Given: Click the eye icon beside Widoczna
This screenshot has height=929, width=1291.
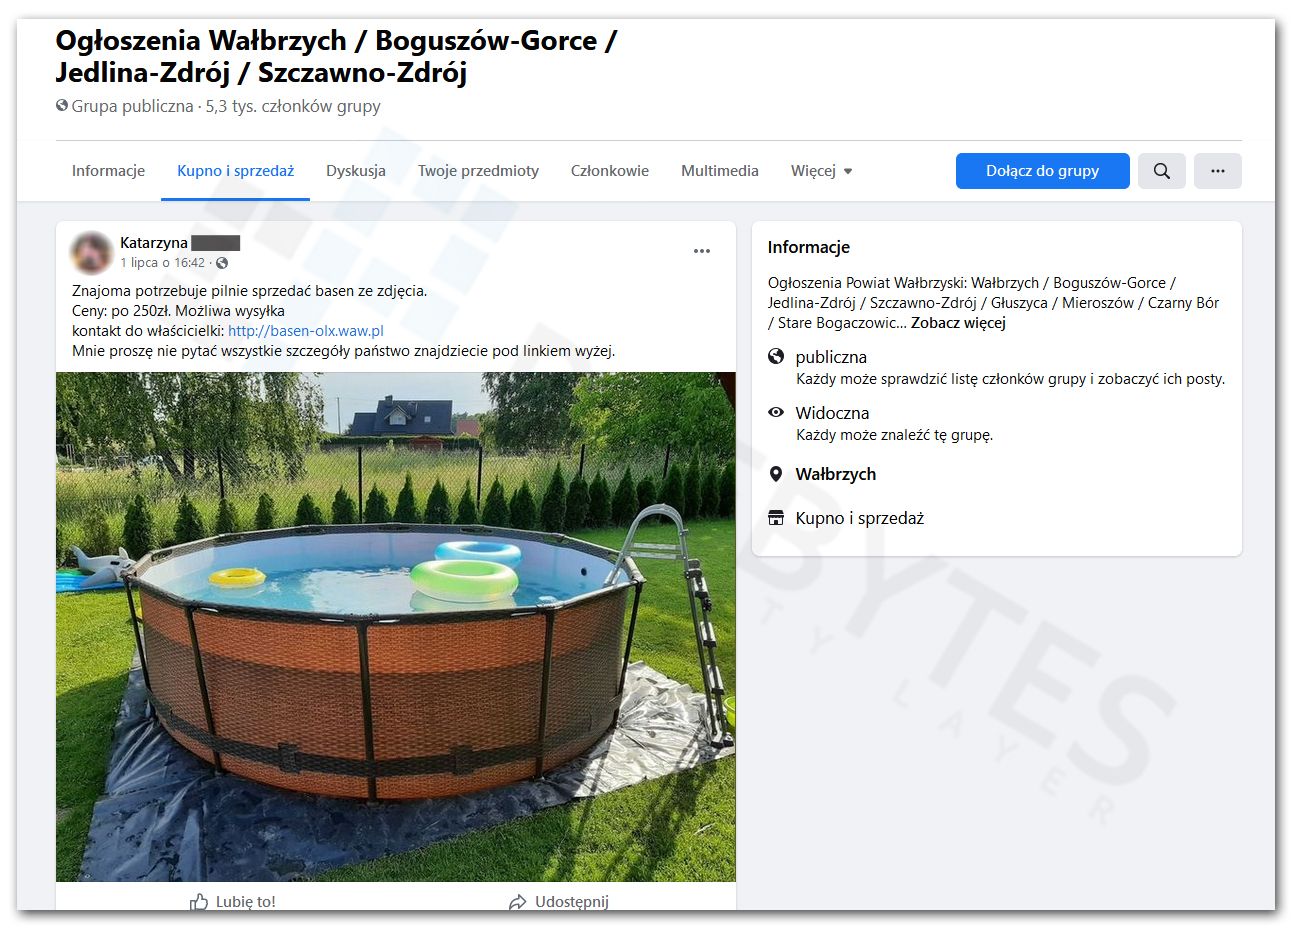Looking at the screenshot, I should coord(775,412).
